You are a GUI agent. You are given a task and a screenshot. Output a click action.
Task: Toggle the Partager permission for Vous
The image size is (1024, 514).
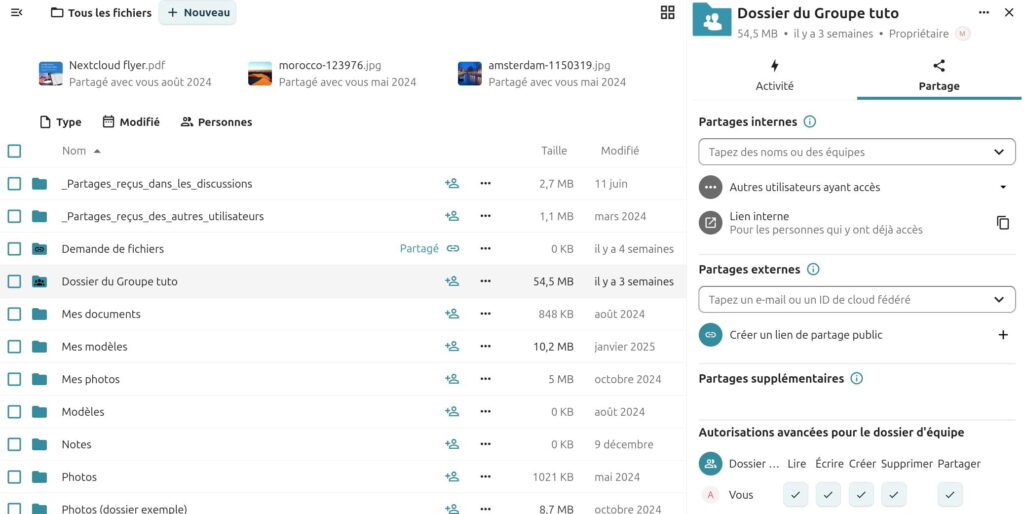(x=950, y=495)
